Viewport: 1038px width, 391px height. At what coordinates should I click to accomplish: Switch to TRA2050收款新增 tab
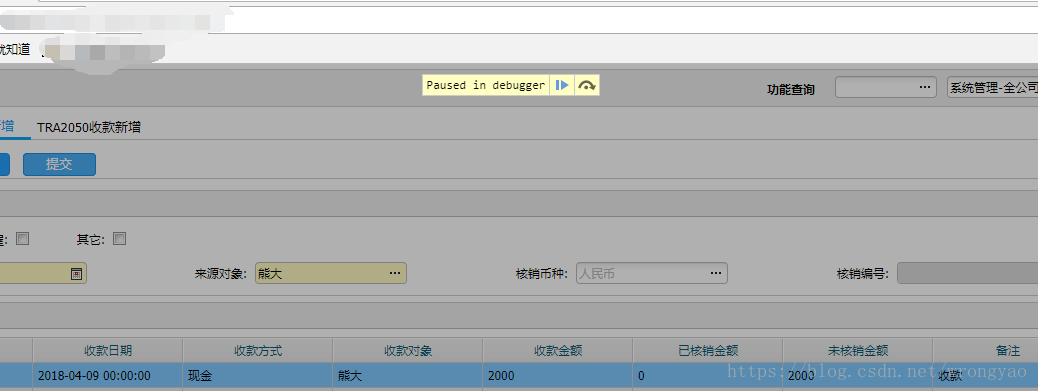pyautogui.click(x=89, y=128)
